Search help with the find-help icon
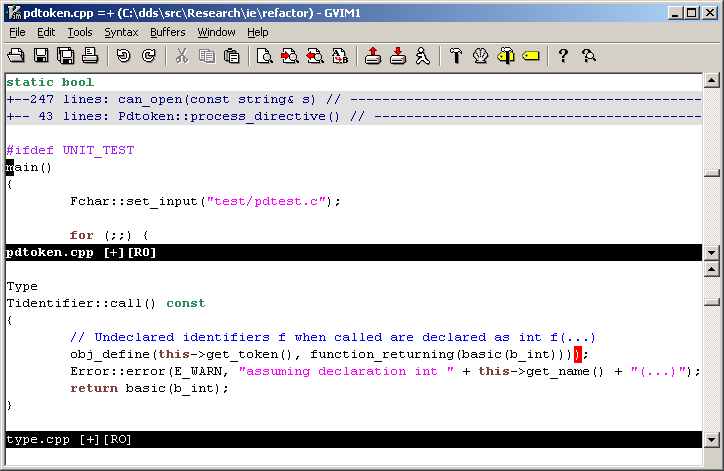The width and height of the screenshot is (724, 471). pos(588,56)
